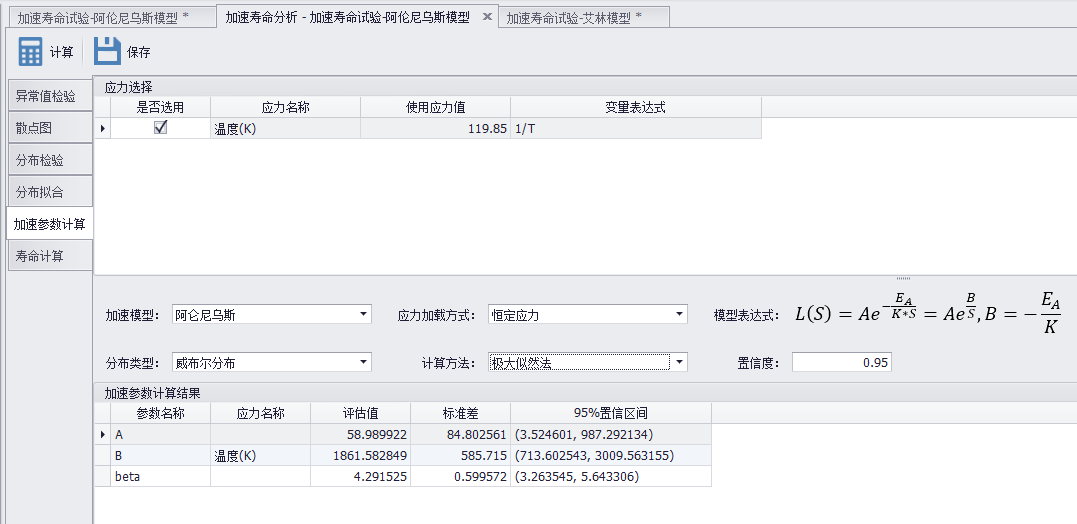This screenshot has height=524, width=1077.
Task: Select the 加速参数计算 side tab
Action: [49, 224]
